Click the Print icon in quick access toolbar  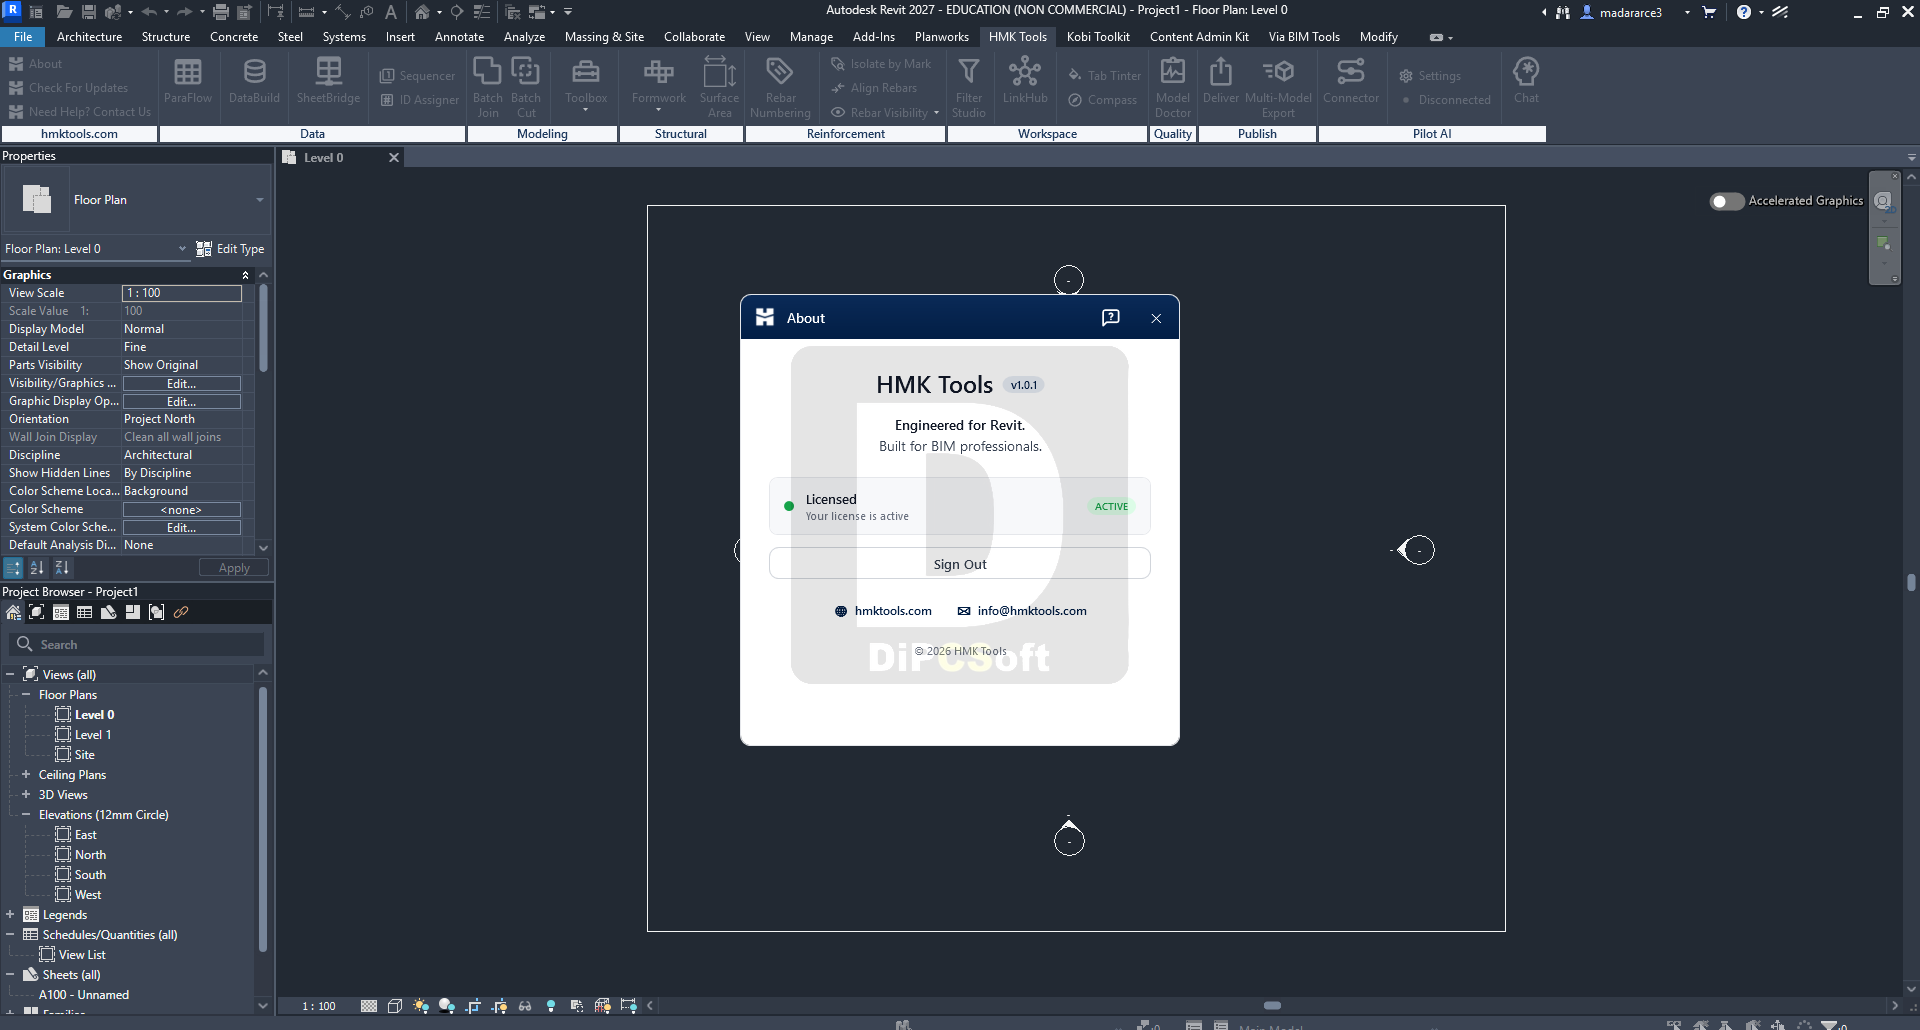coord(221,12)
